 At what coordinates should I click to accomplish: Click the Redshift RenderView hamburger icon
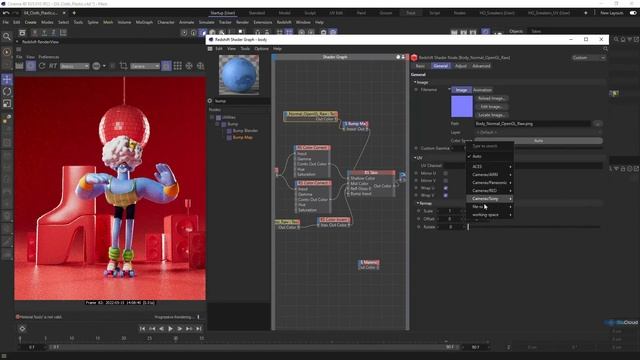pyautogui.click(x=18, y=49)
